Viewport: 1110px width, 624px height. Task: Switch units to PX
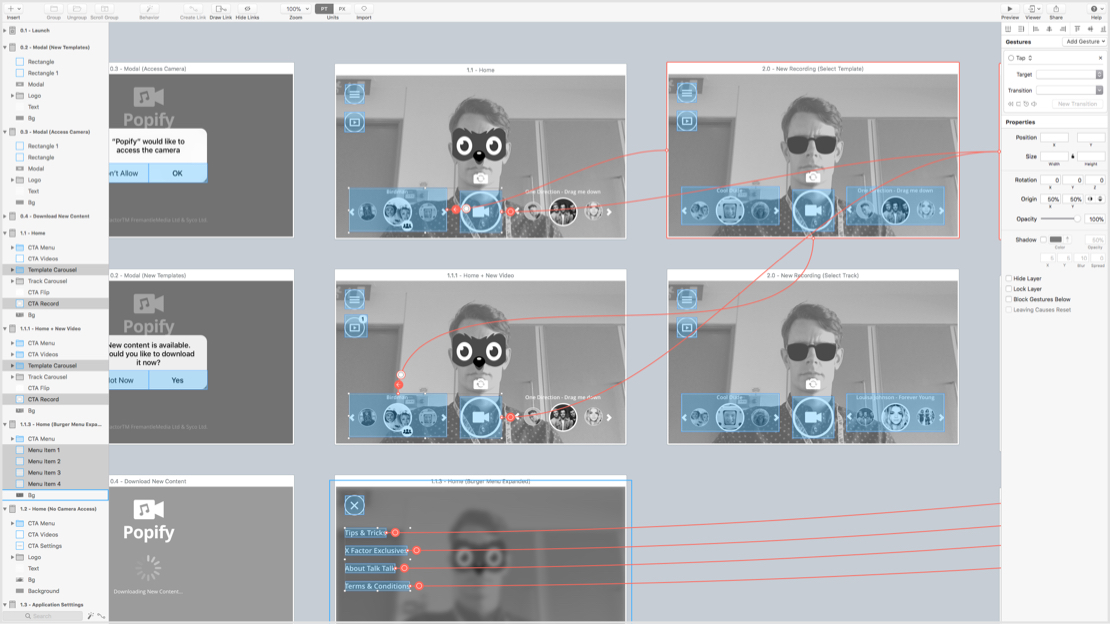click(342, 9)
